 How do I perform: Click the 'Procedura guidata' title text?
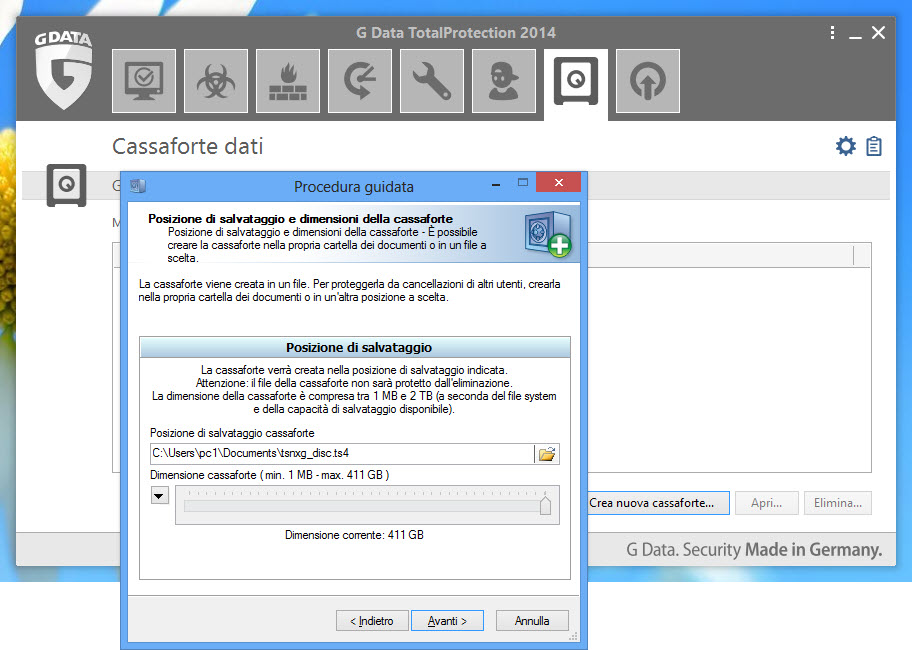coord(354,187)
